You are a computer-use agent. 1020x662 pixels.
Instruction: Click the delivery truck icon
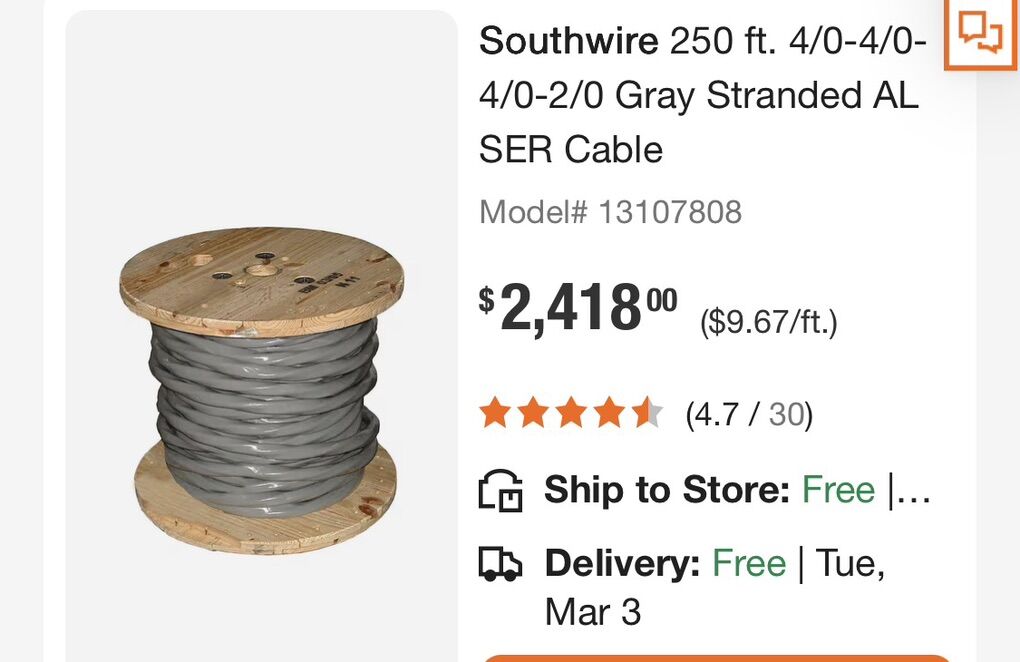tap(501, 565)
